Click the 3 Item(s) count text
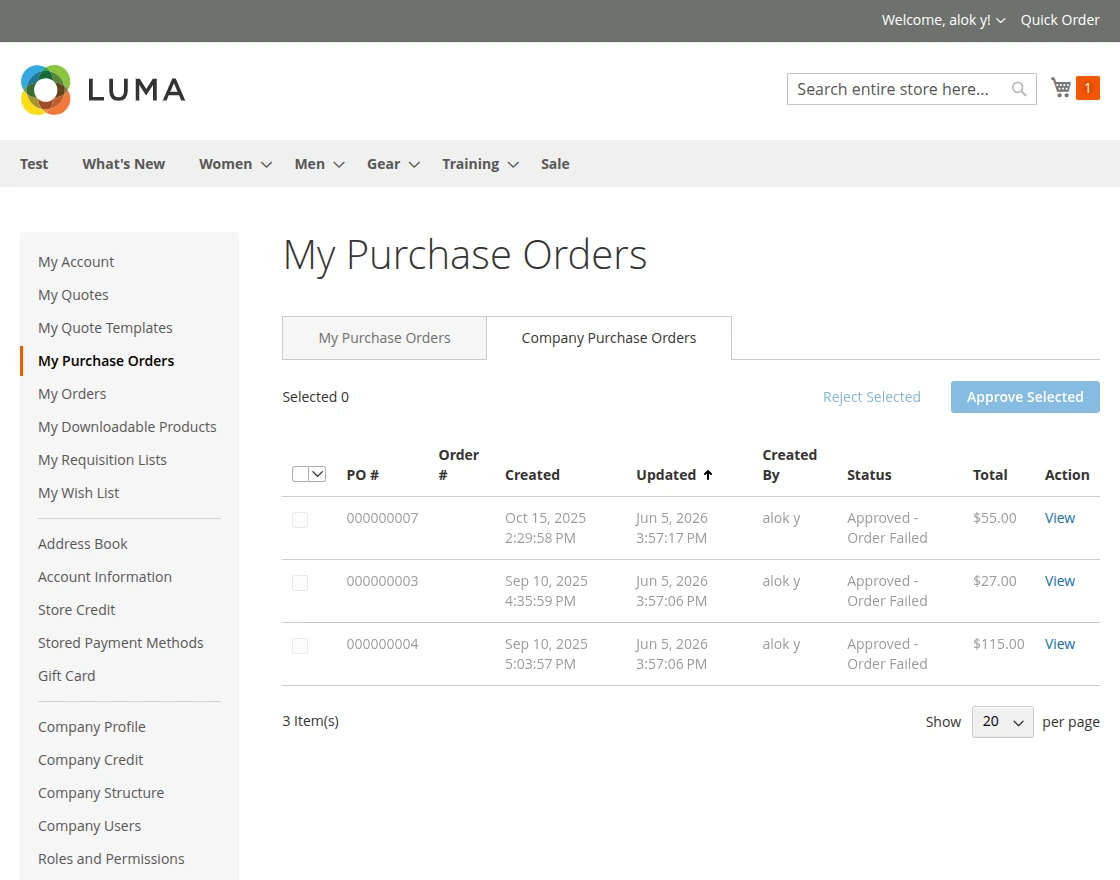 [x=311, y=721]
